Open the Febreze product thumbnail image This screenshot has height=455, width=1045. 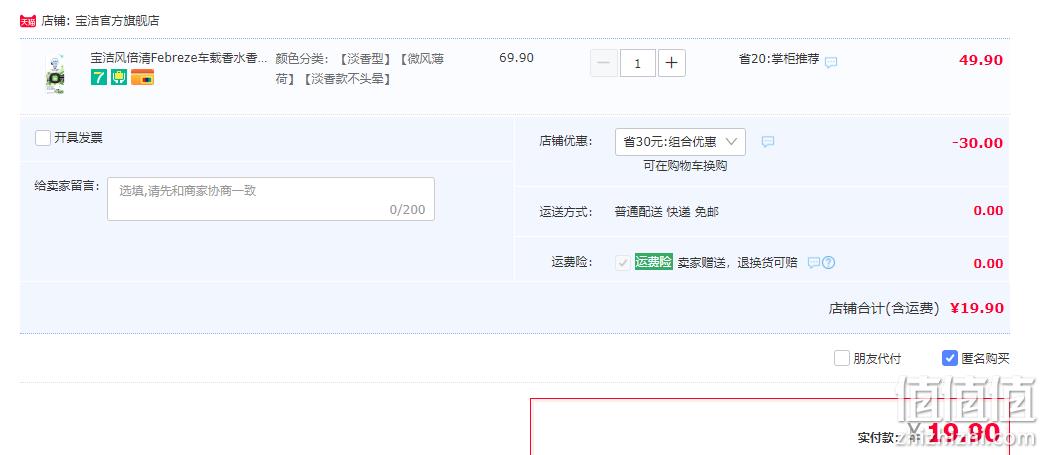(x=55, y=74)
